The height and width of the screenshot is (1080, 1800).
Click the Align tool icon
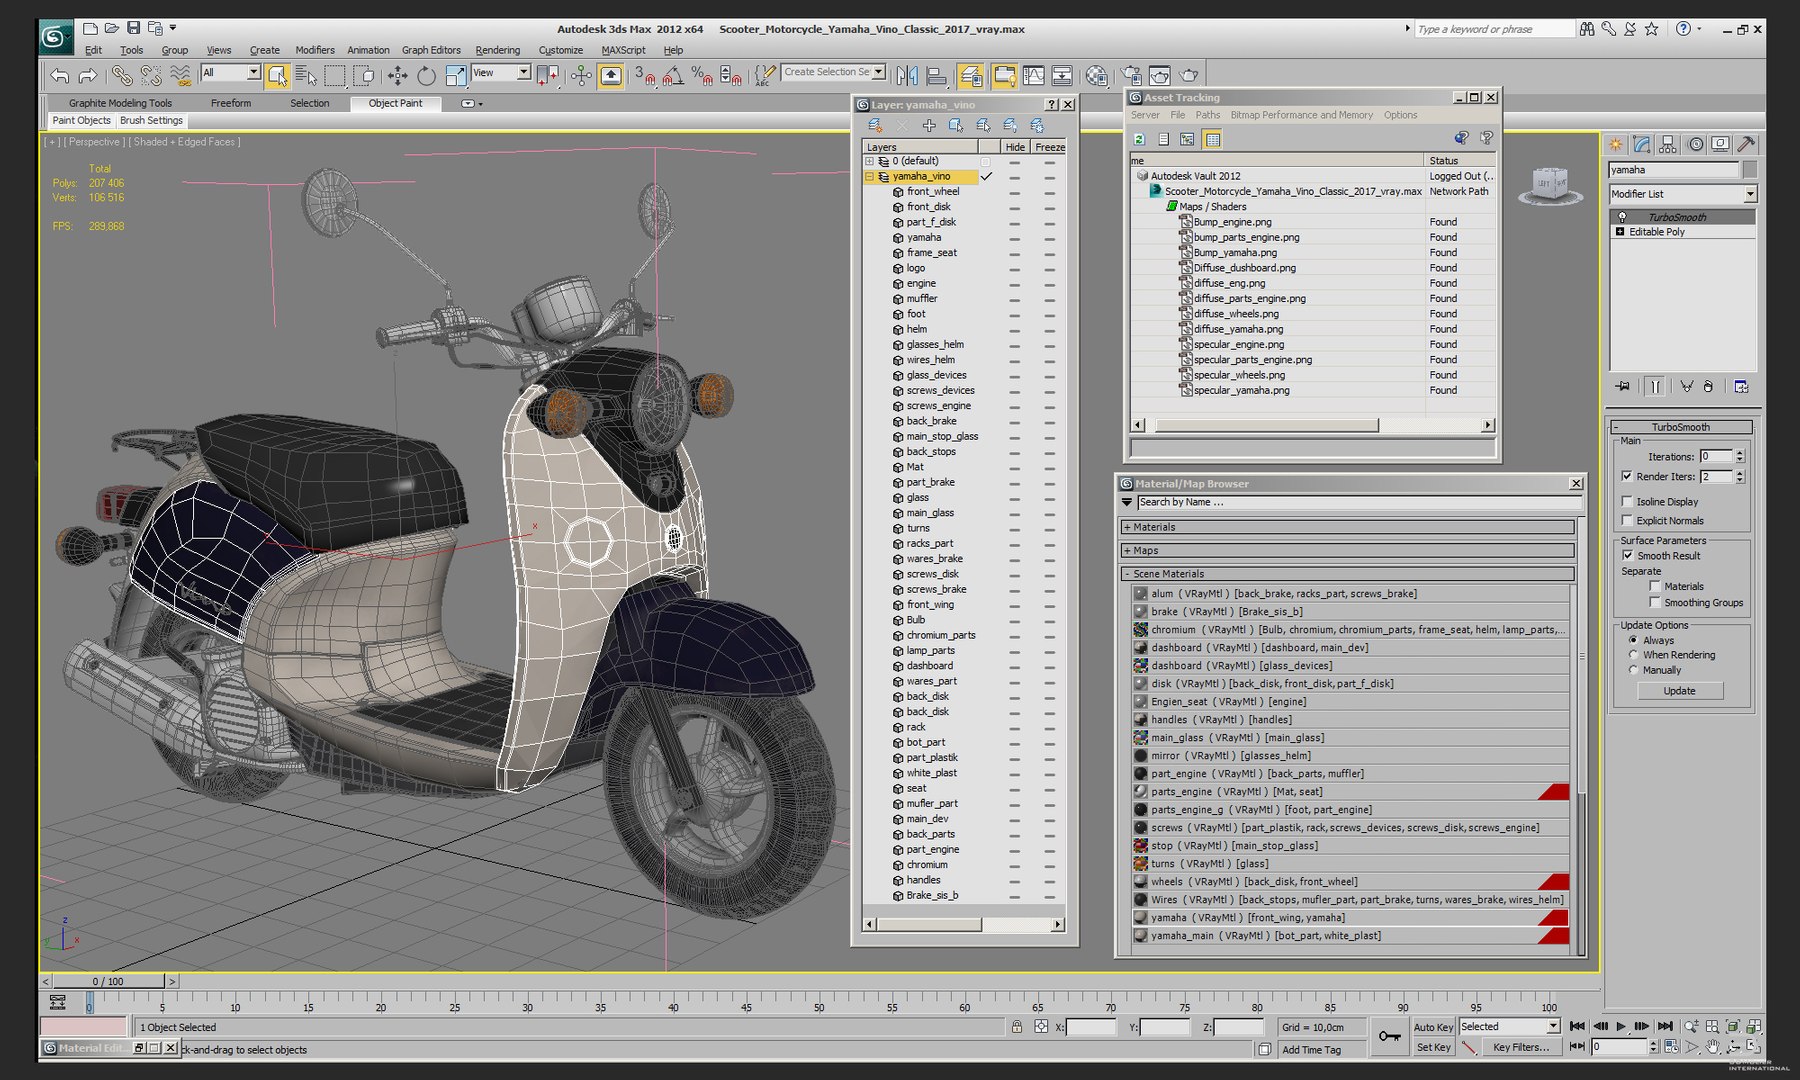point(937,75)
